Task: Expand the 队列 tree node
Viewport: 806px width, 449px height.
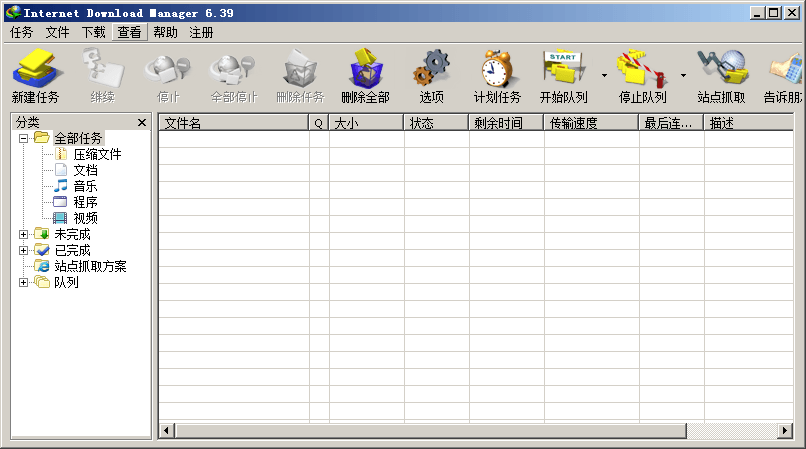Action: pos(23,282)
